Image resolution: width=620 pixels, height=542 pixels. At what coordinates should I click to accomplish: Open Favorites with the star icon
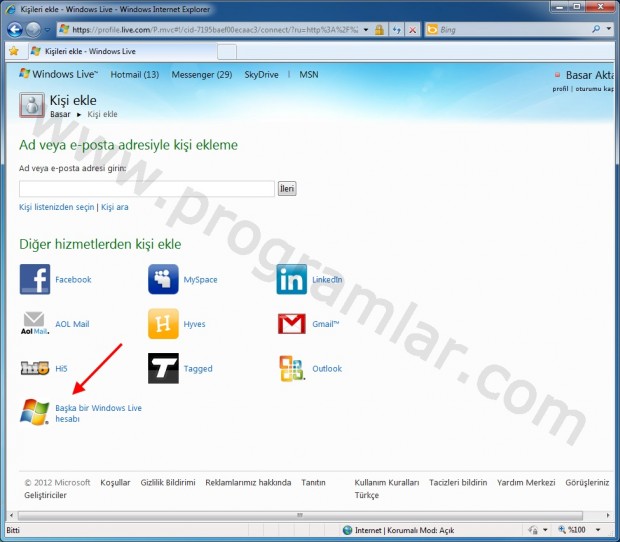[x=14, y=51]
